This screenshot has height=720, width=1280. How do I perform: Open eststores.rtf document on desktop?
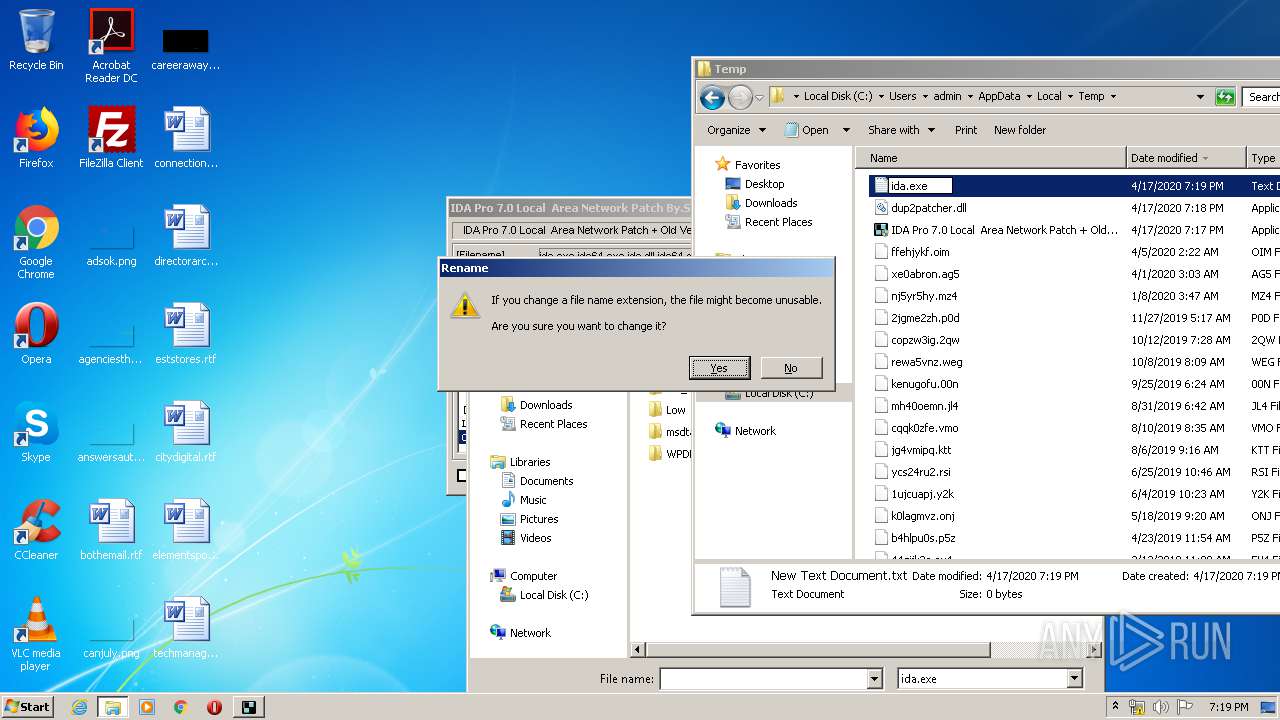[x=186, y=334]
